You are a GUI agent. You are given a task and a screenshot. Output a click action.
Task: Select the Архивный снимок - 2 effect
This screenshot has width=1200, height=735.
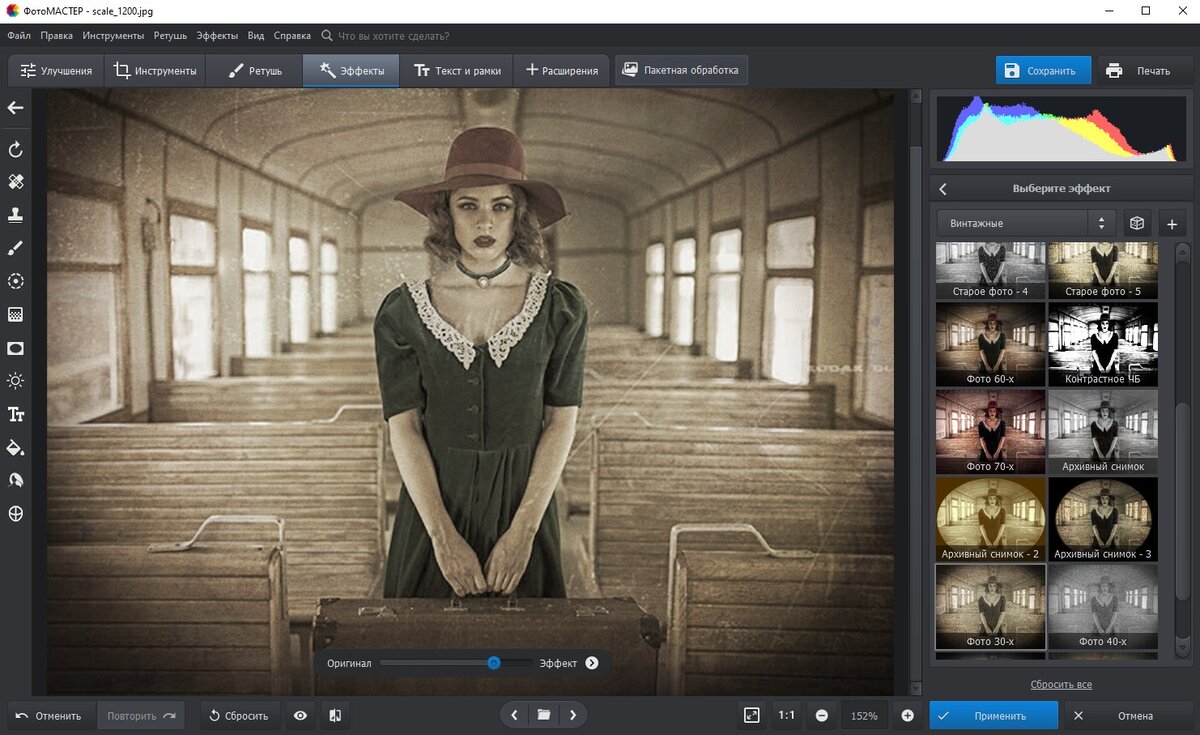pyautogui.click(x=991, y=519)
